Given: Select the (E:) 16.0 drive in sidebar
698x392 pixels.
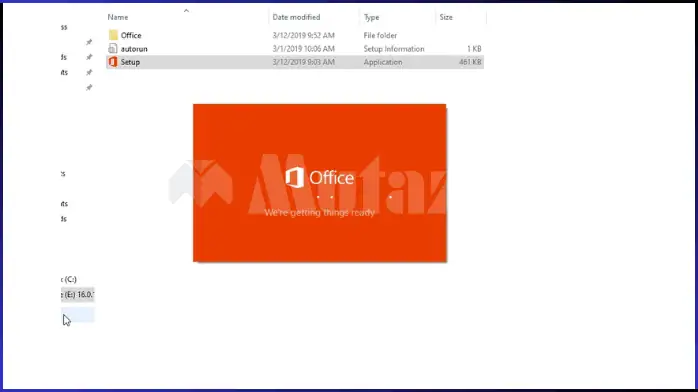Looking at the screenshot, I should (x=77, y=295).
